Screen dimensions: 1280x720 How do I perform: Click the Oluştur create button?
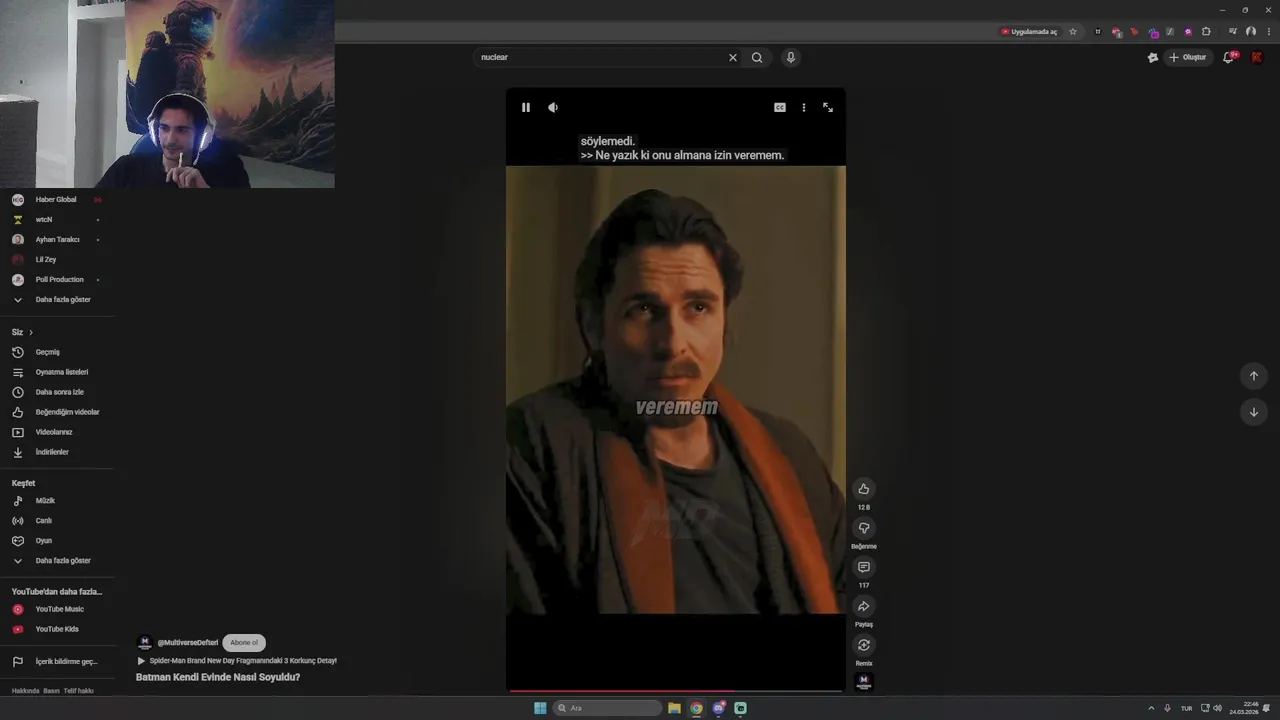pos(1188,58)
